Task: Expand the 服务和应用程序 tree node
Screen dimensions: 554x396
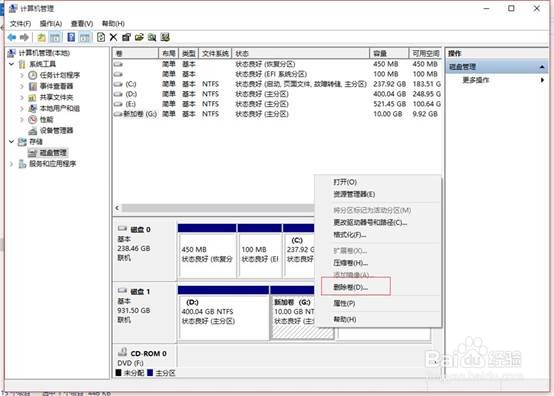Action: click(12, 164)
